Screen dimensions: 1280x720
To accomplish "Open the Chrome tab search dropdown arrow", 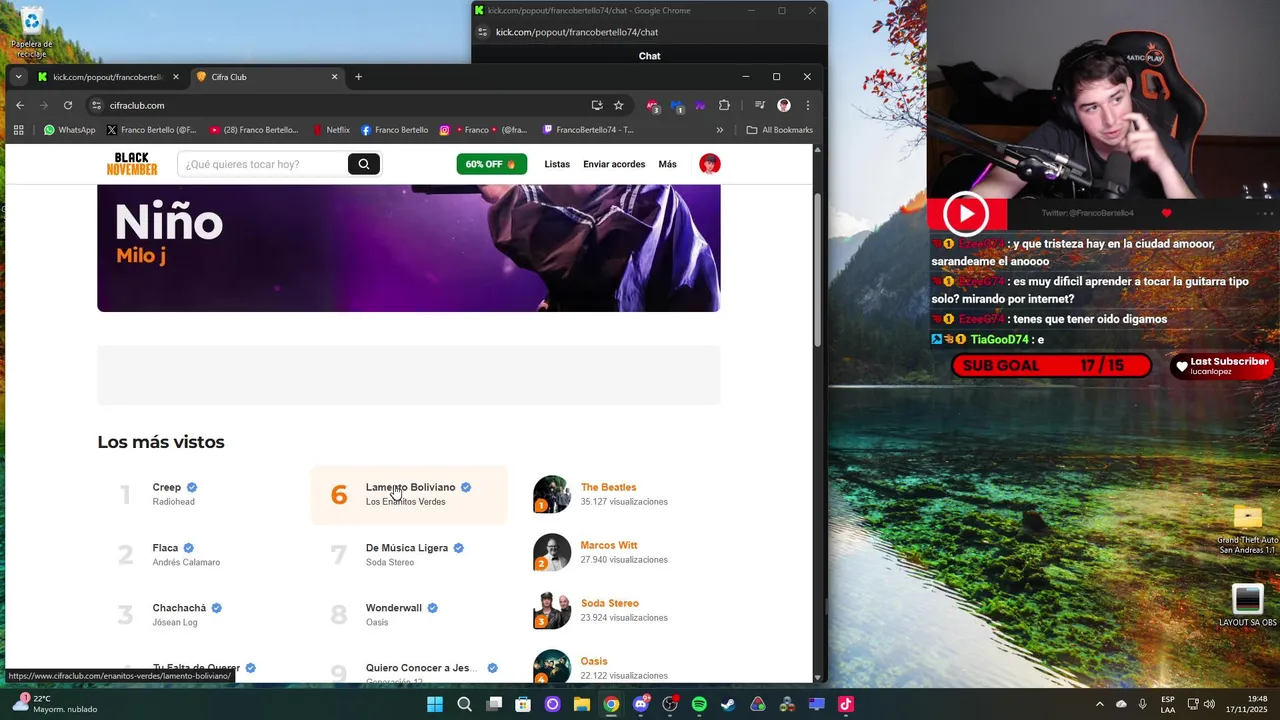I will pos(18,77).
